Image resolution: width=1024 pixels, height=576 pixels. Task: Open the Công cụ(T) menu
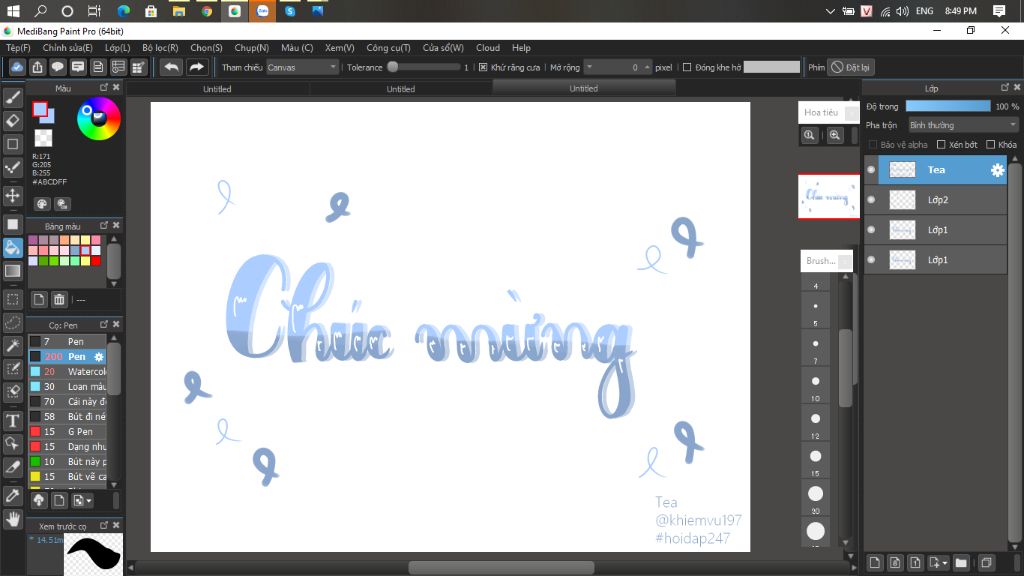(388, 48)
